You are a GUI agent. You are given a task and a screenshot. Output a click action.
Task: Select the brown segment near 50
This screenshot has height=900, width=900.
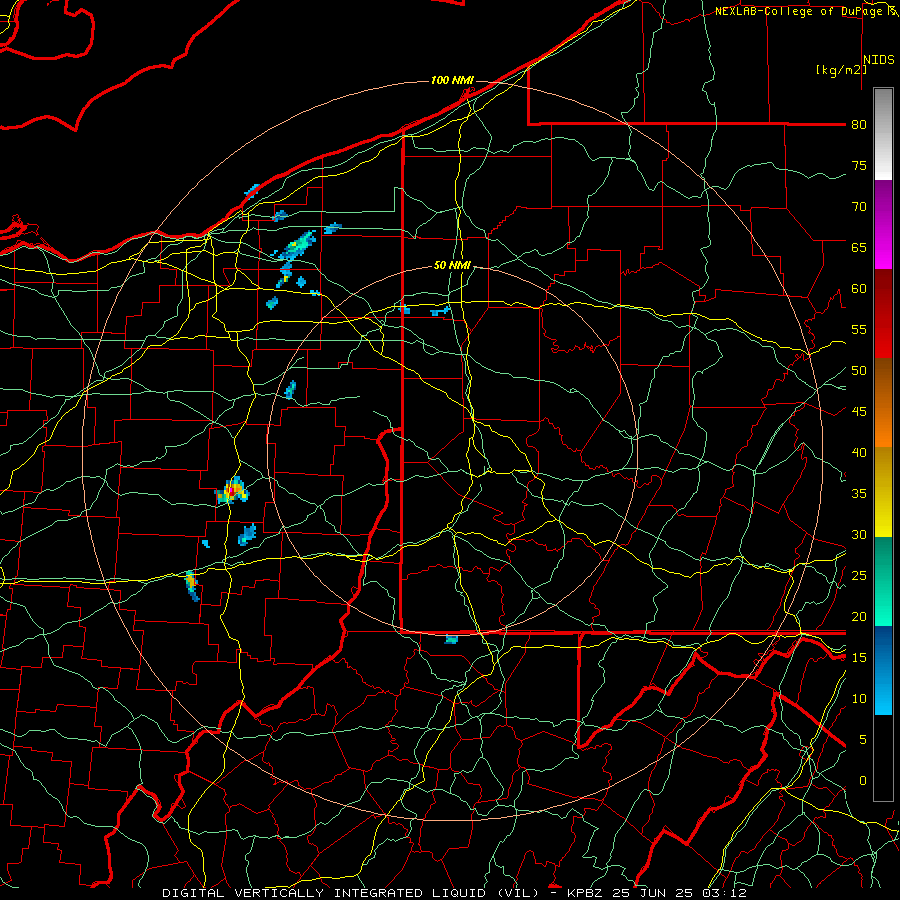pos(883,379)
